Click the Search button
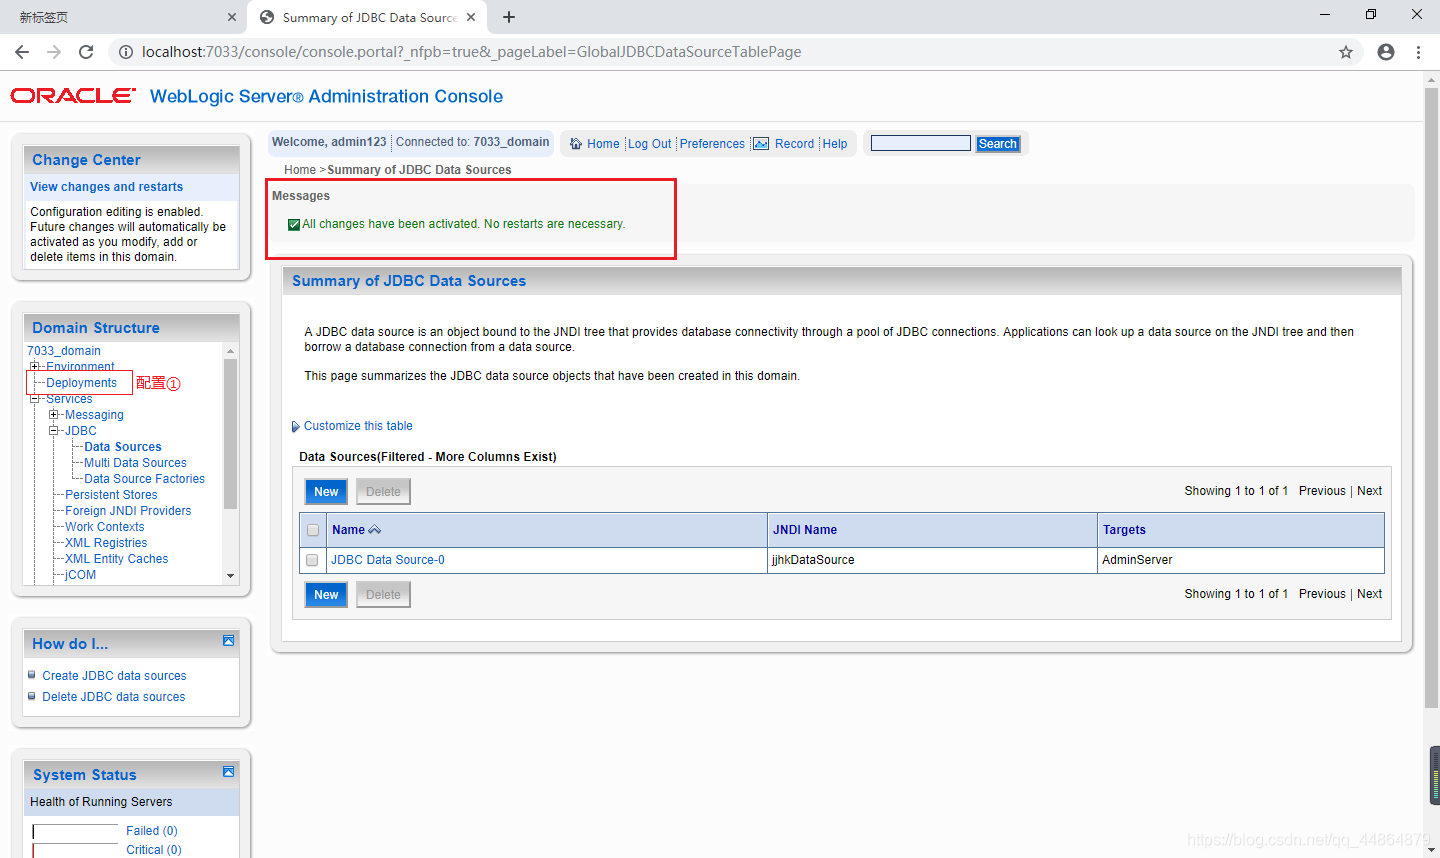1440x858 pixels. tap(998, 144)
